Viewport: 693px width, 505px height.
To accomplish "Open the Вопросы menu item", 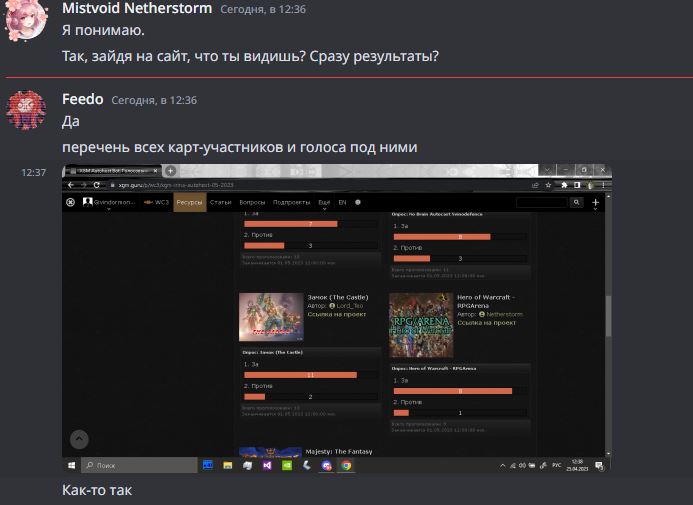I will point(252,202).
